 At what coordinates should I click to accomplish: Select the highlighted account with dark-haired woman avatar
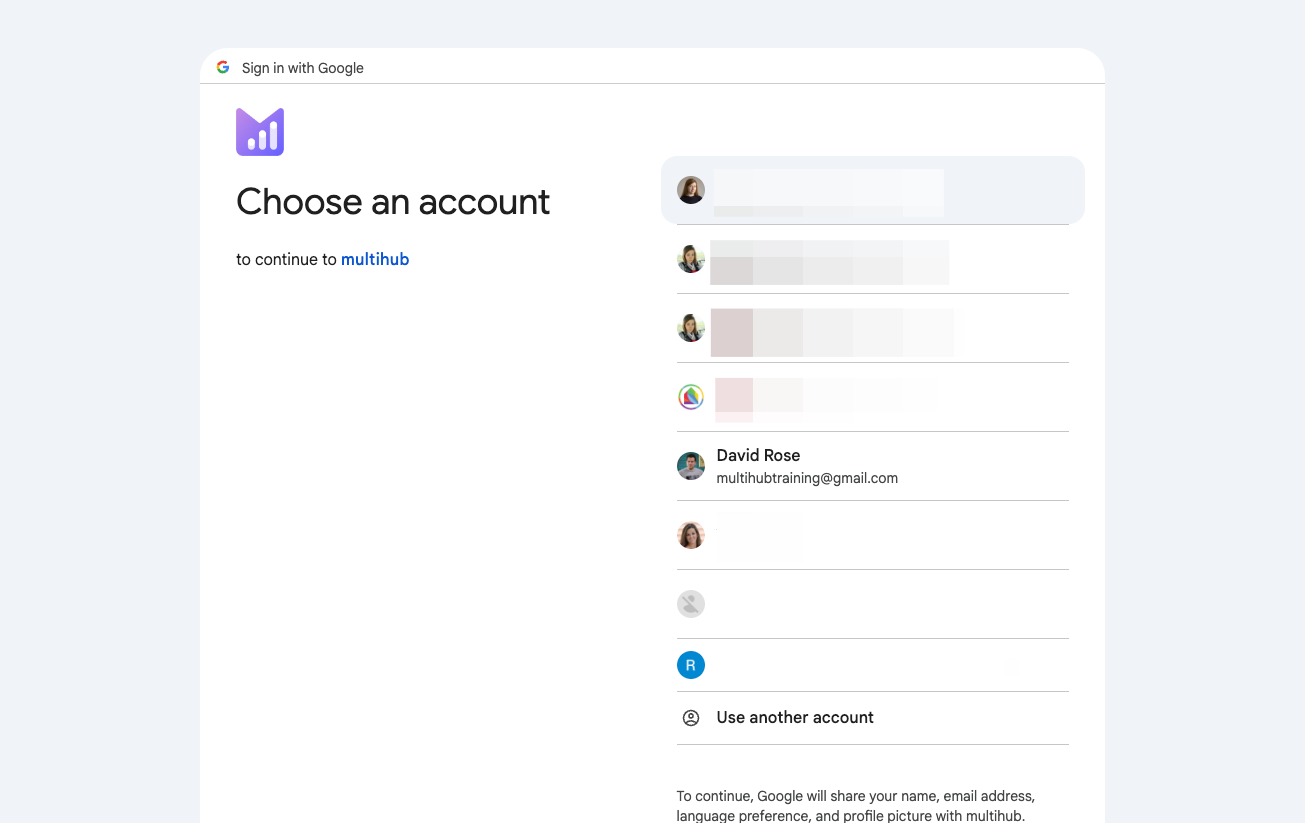(873, 190)
